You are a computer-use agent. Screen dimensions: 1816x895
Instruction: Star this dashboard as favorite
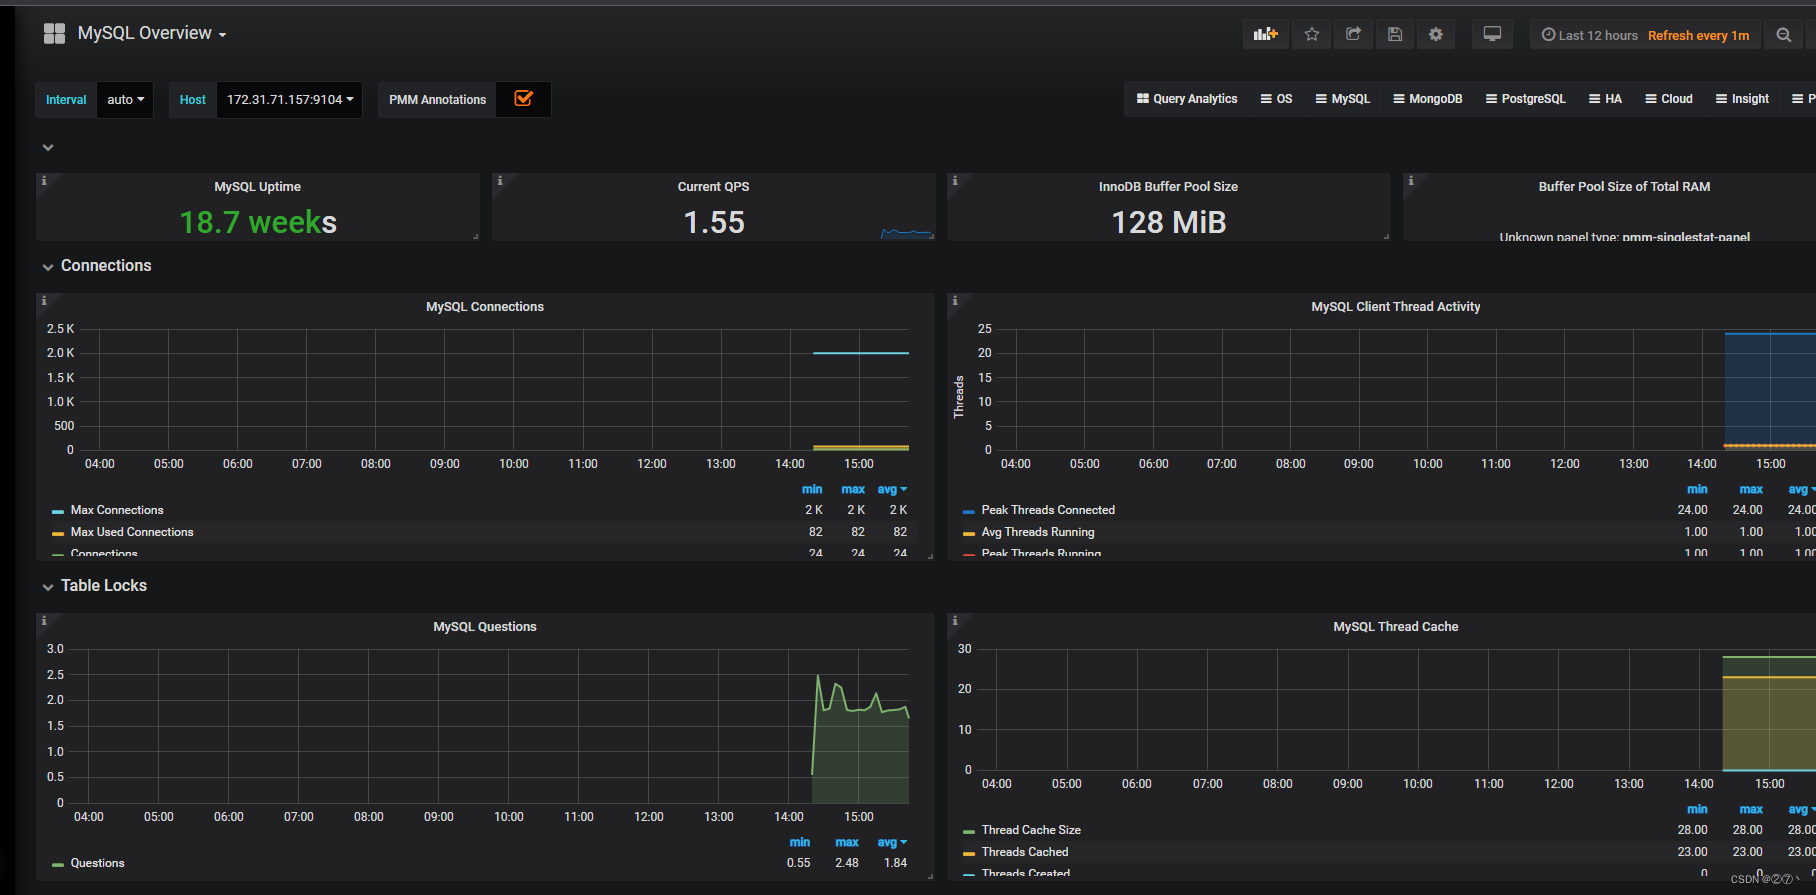1312,34
